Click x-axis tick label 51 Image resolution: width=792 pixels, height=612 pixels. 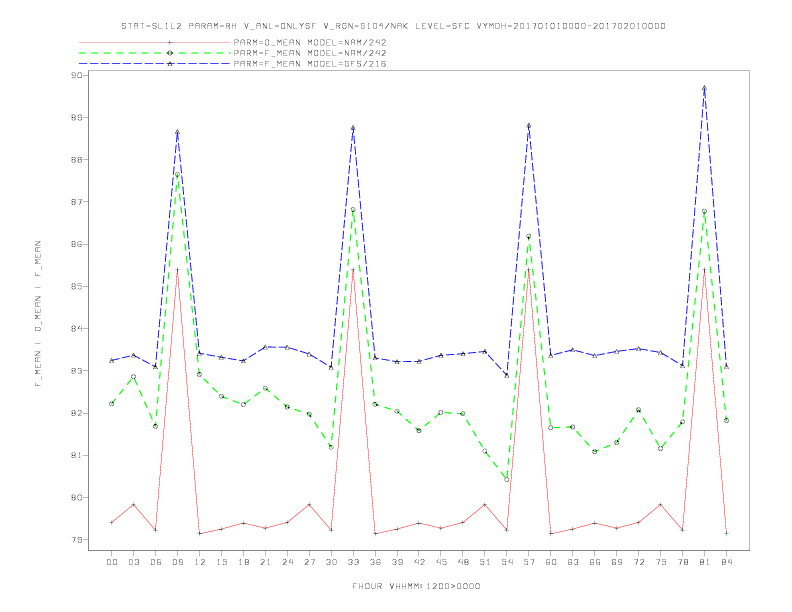tap(485, 562)
